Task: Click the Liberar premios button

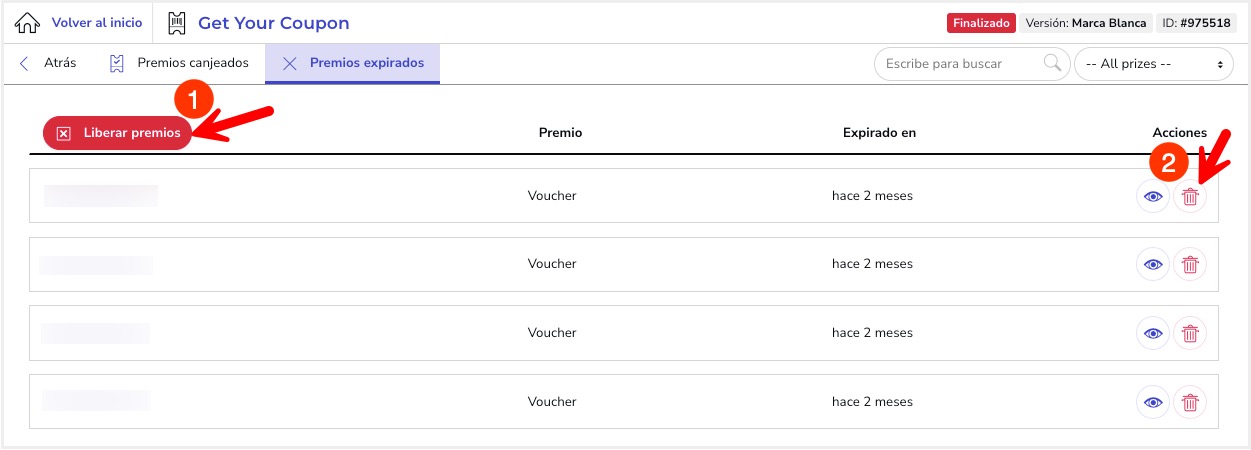Action: pos(117,133)
